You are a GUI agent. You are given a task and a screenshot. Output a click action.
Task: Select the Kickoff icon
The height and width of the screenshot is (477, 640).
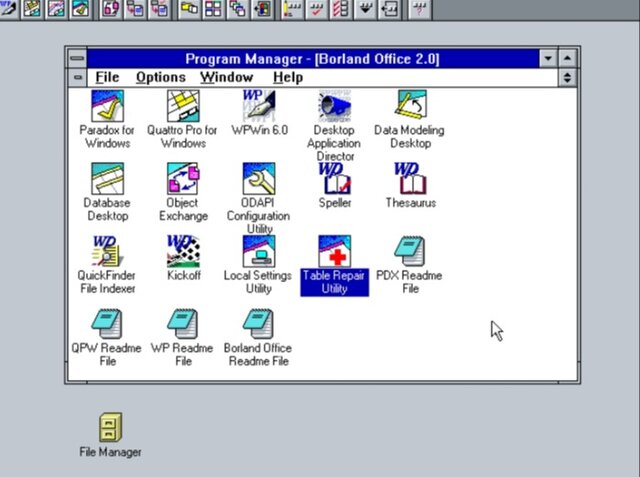[x=183, y=251]
